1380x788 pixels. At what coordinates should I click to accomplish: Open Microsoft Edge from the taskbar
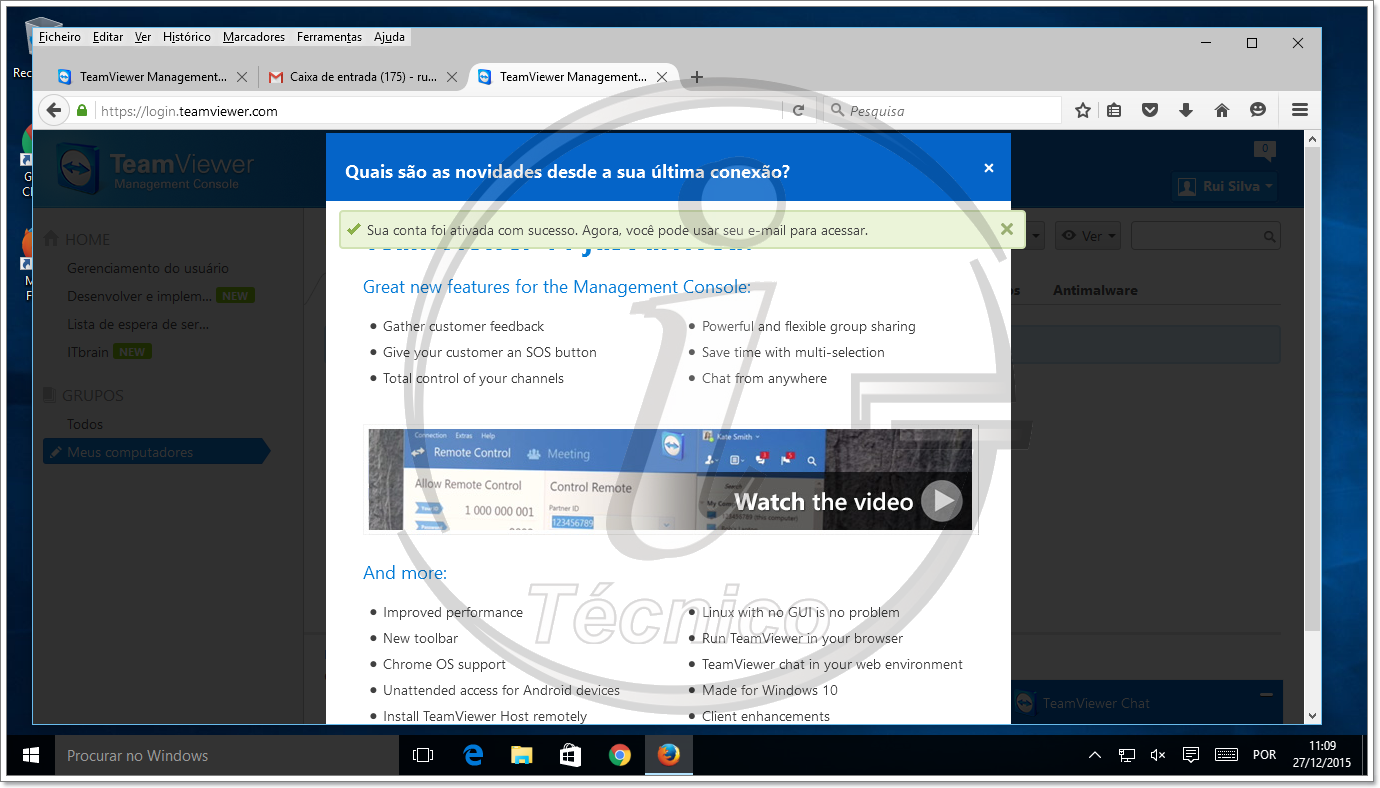(473, 755)
